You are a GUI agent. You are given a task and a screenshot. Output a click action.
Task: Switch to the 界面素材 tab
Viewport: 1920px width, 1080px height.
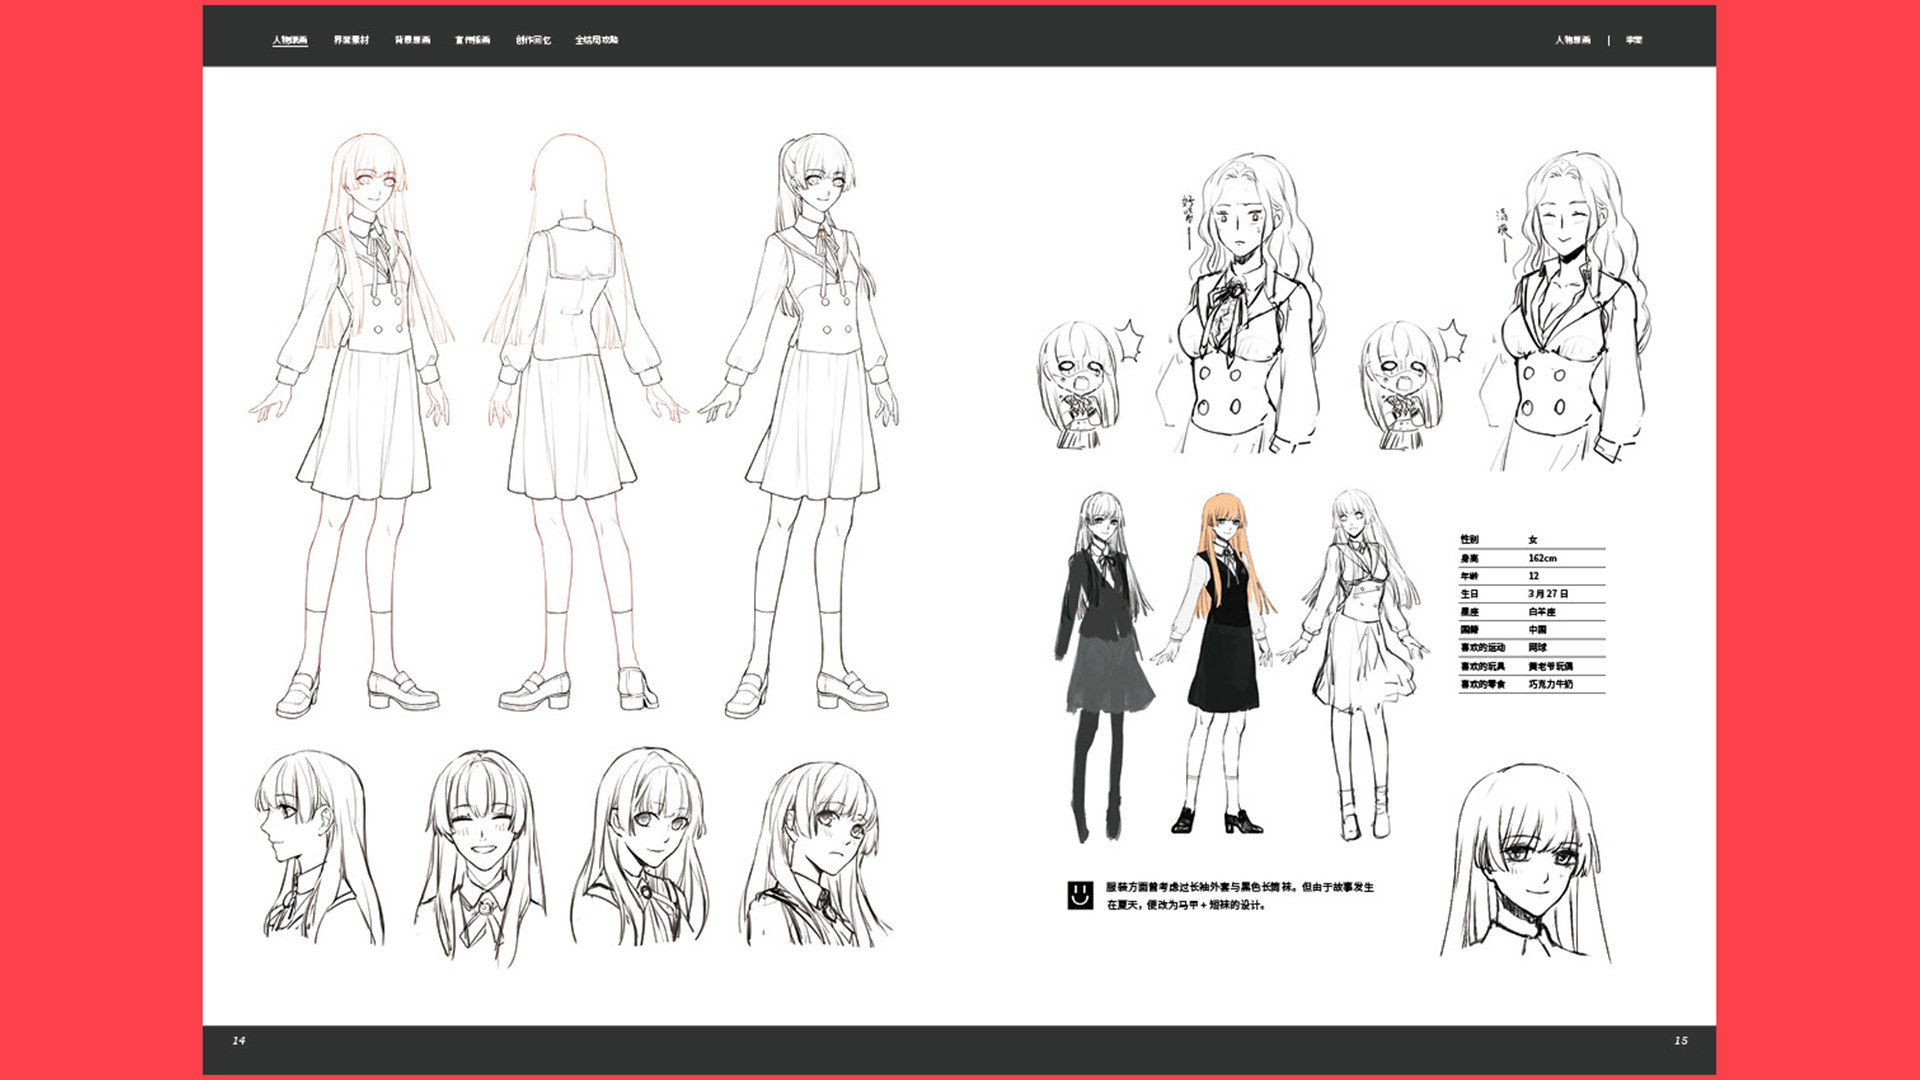pyautogui.click(x=351, y=40)
